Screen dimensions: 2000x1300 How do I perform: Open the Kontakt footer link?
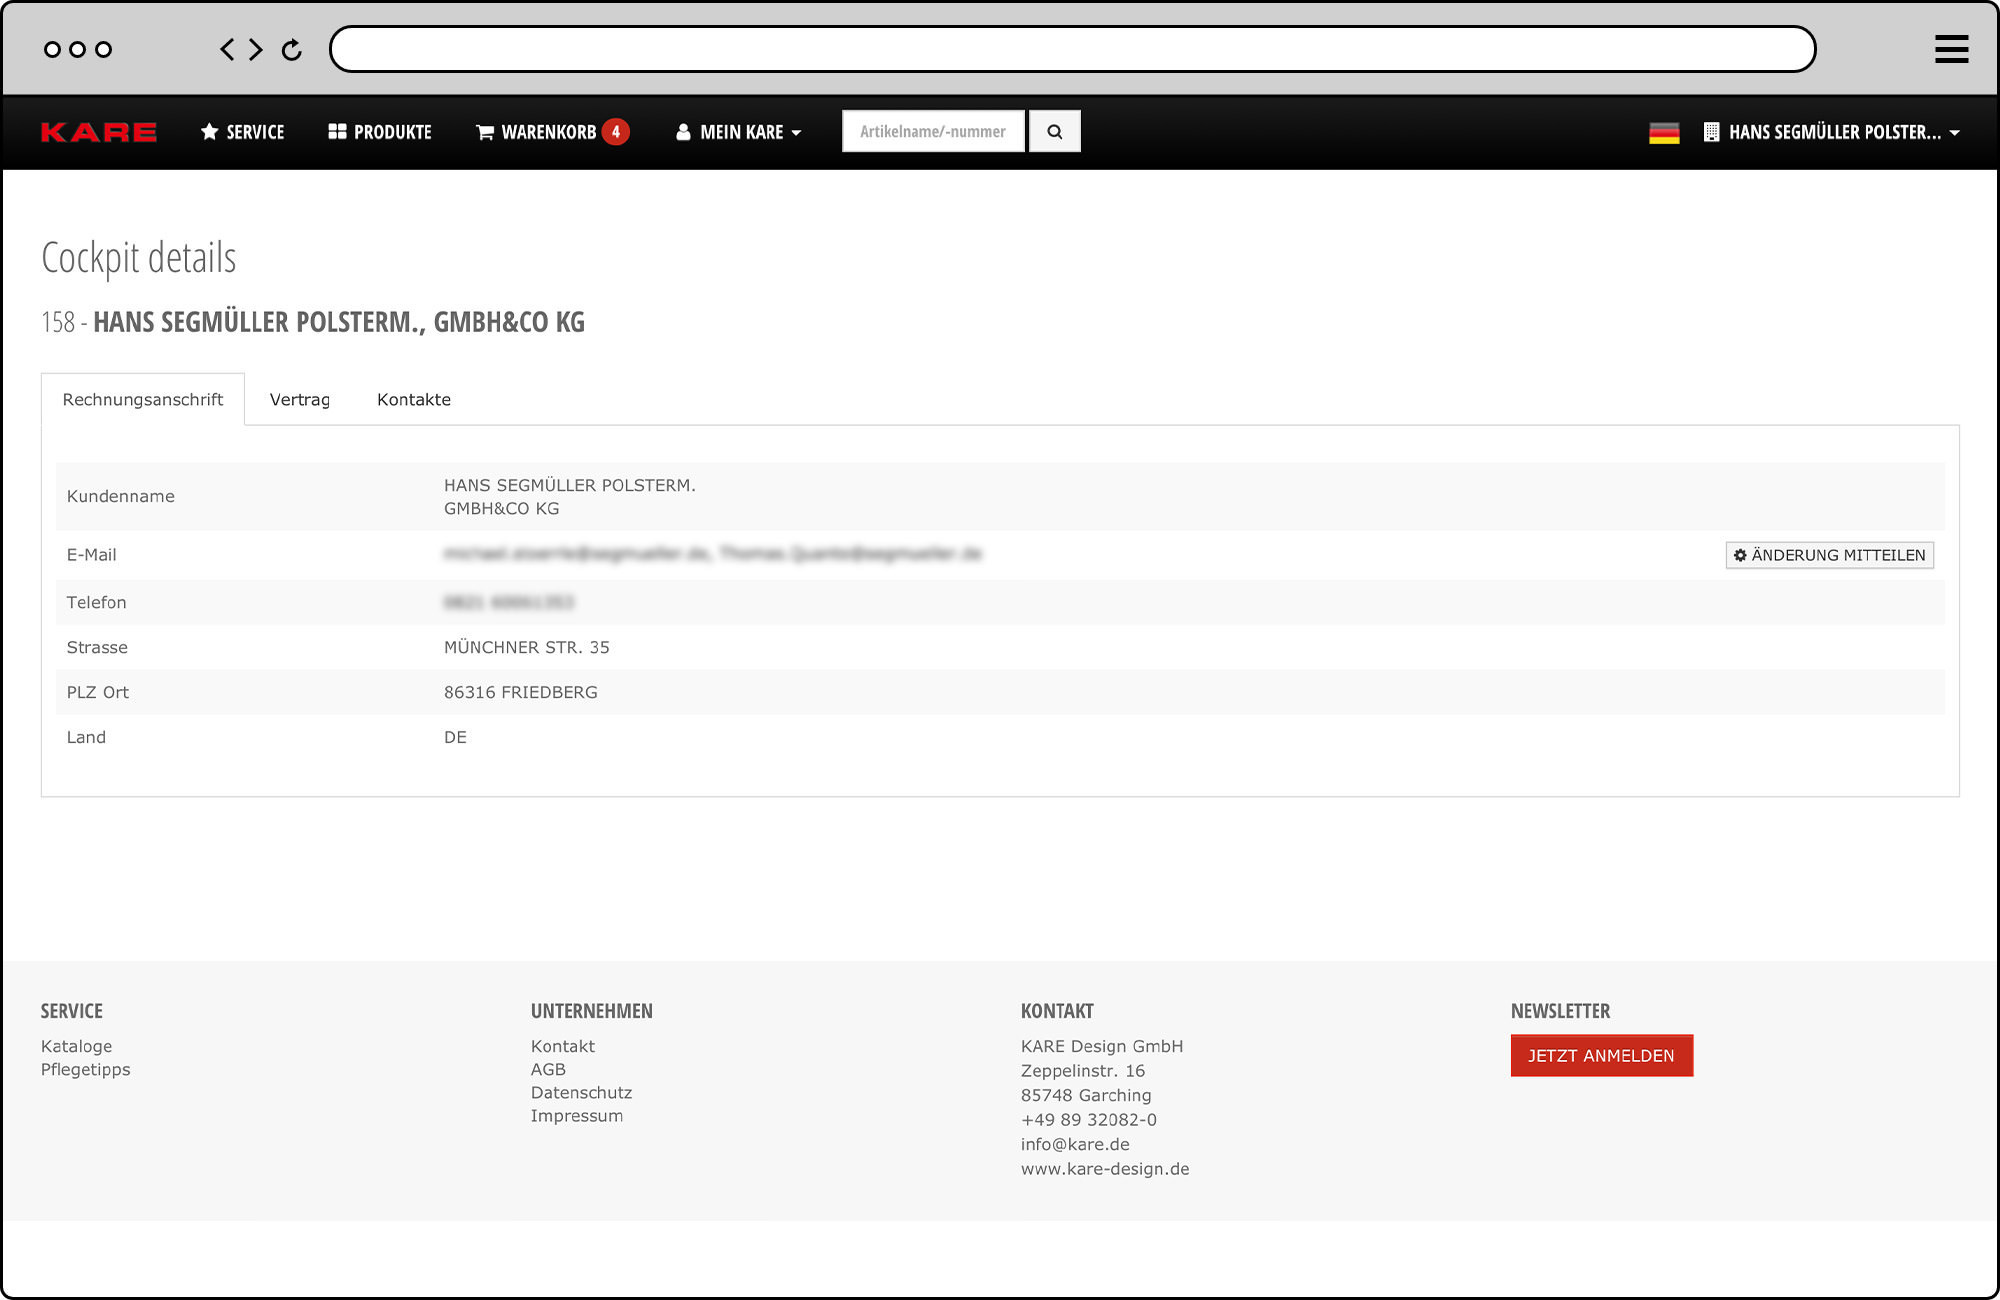tap(562, 1046)
